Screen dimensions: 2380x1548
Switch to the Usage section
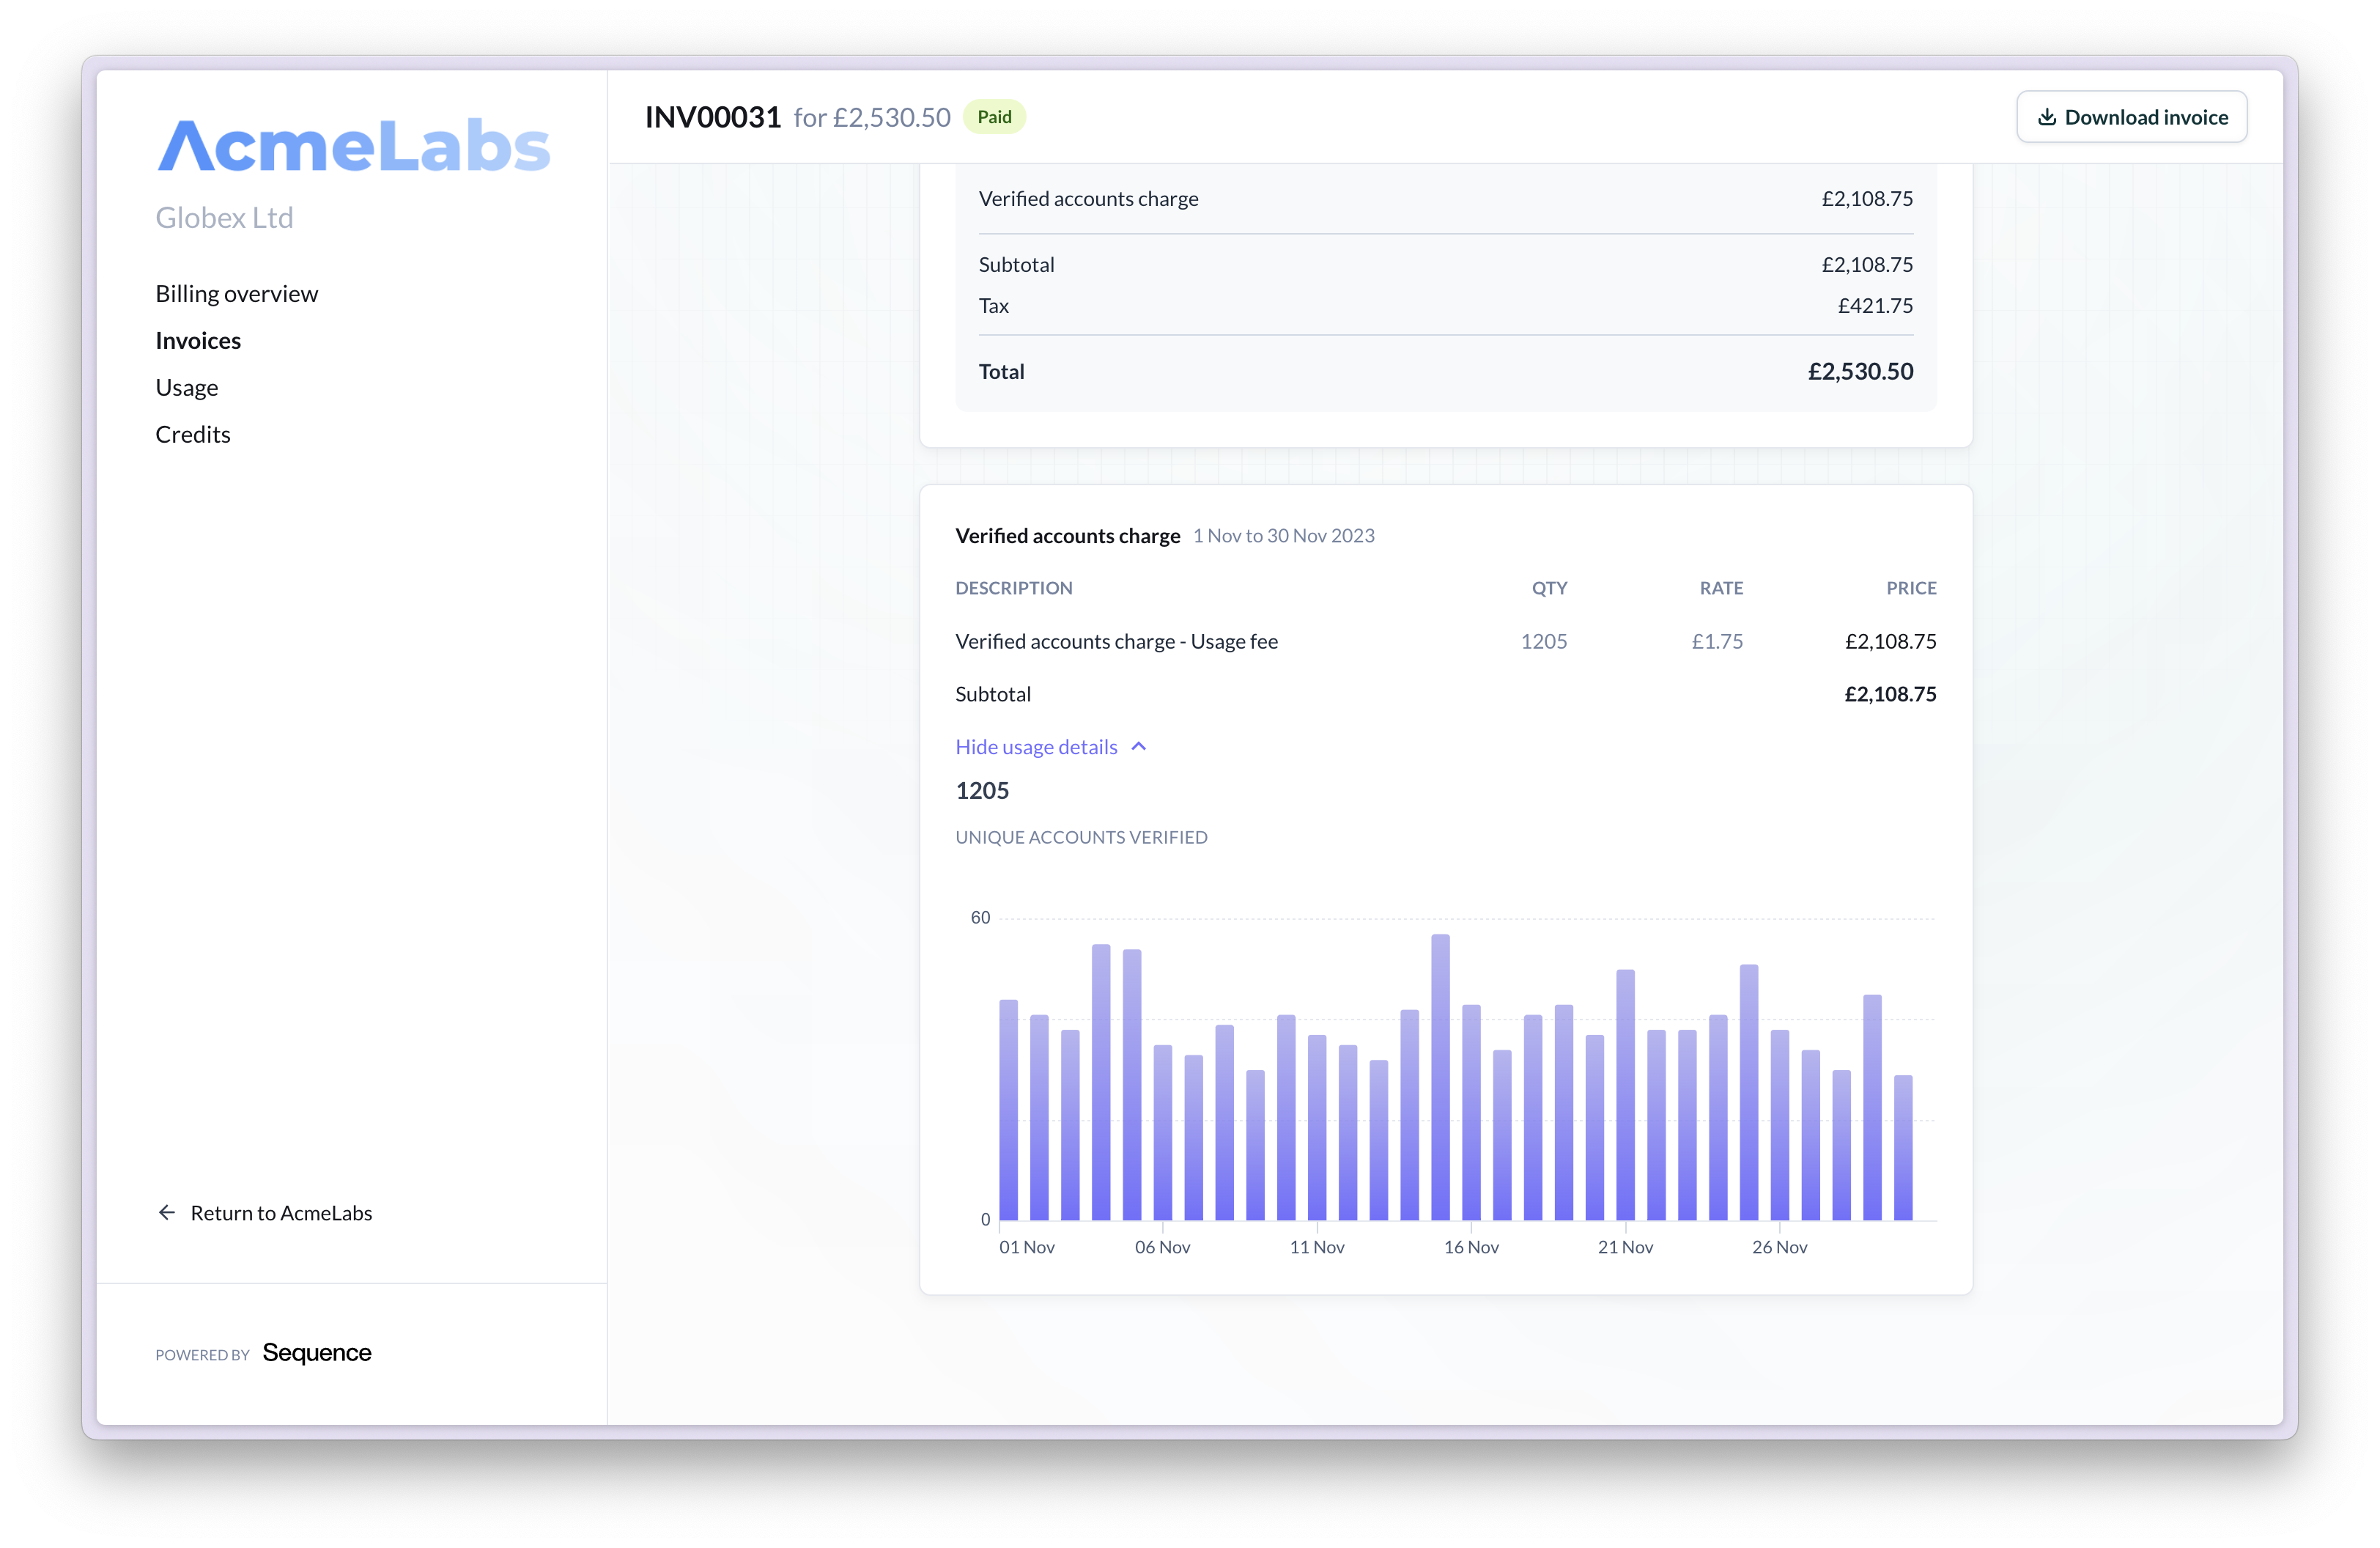187,387
